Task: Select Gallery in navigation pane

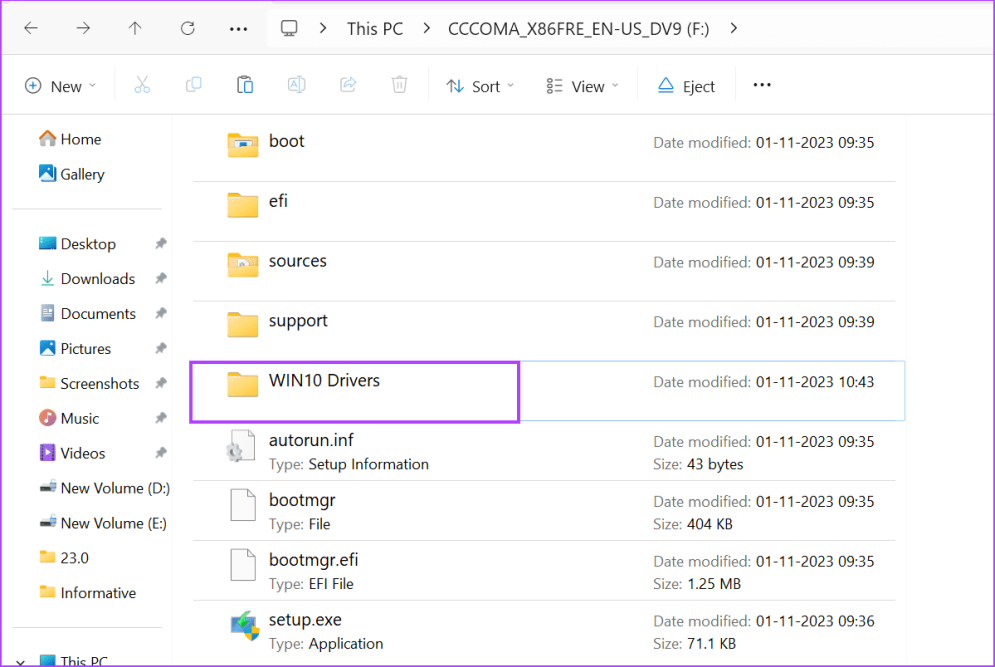Action: pyautogui.click(x=82, y=174)
